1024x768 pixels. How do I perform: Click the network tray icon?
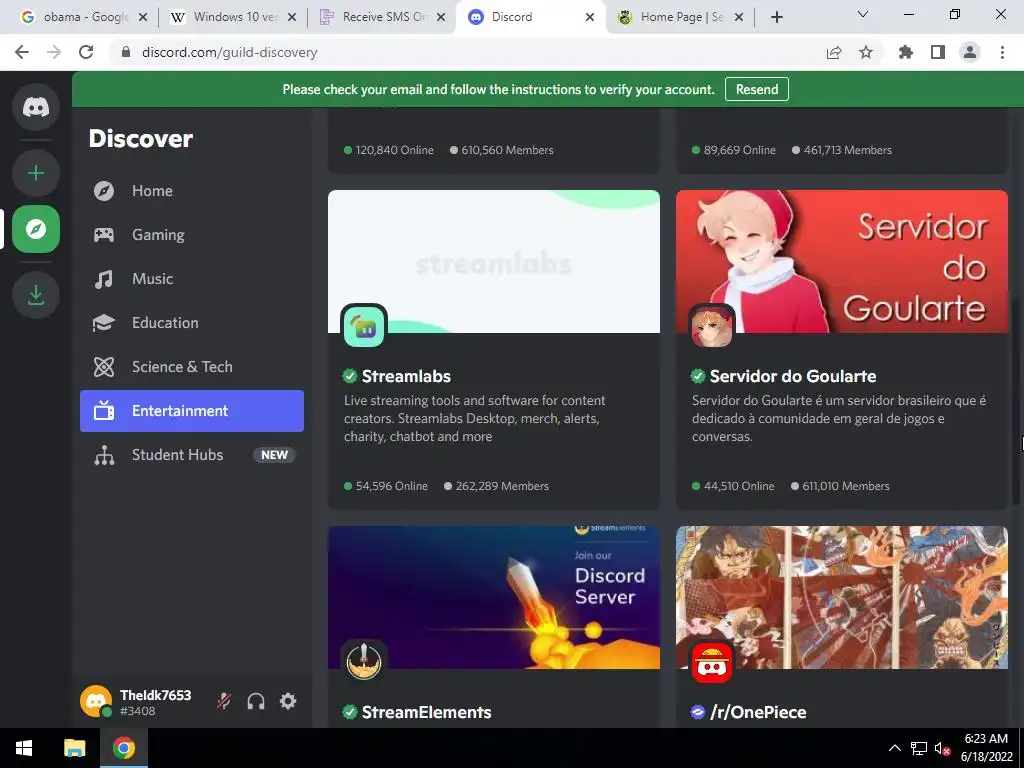click(919, 748)
